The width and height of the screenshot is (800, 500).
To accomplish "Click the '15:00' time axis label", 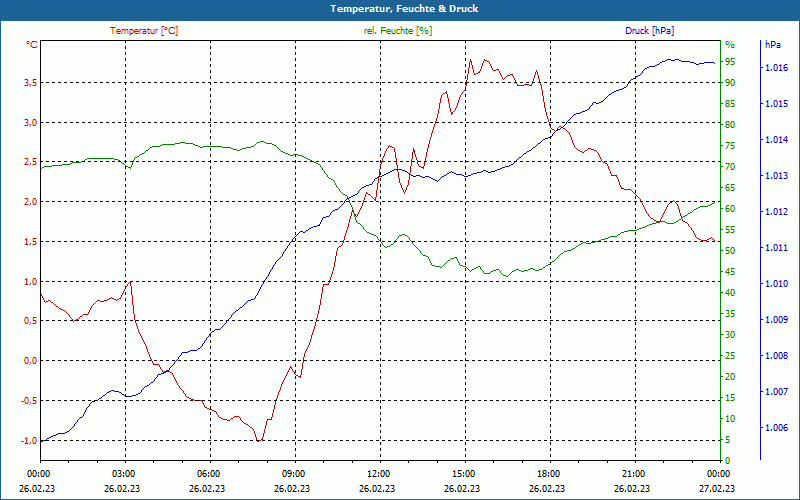I will coord(464,474).
